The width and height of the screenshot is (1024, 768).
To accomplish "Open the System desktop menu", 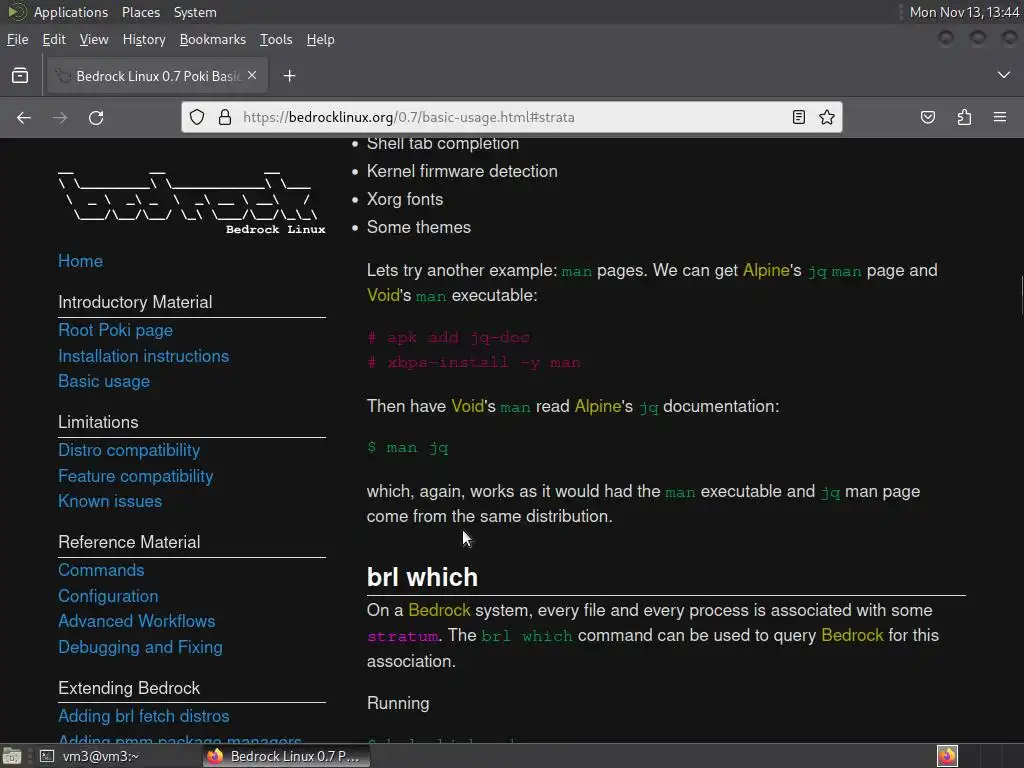I will point(195,12).
